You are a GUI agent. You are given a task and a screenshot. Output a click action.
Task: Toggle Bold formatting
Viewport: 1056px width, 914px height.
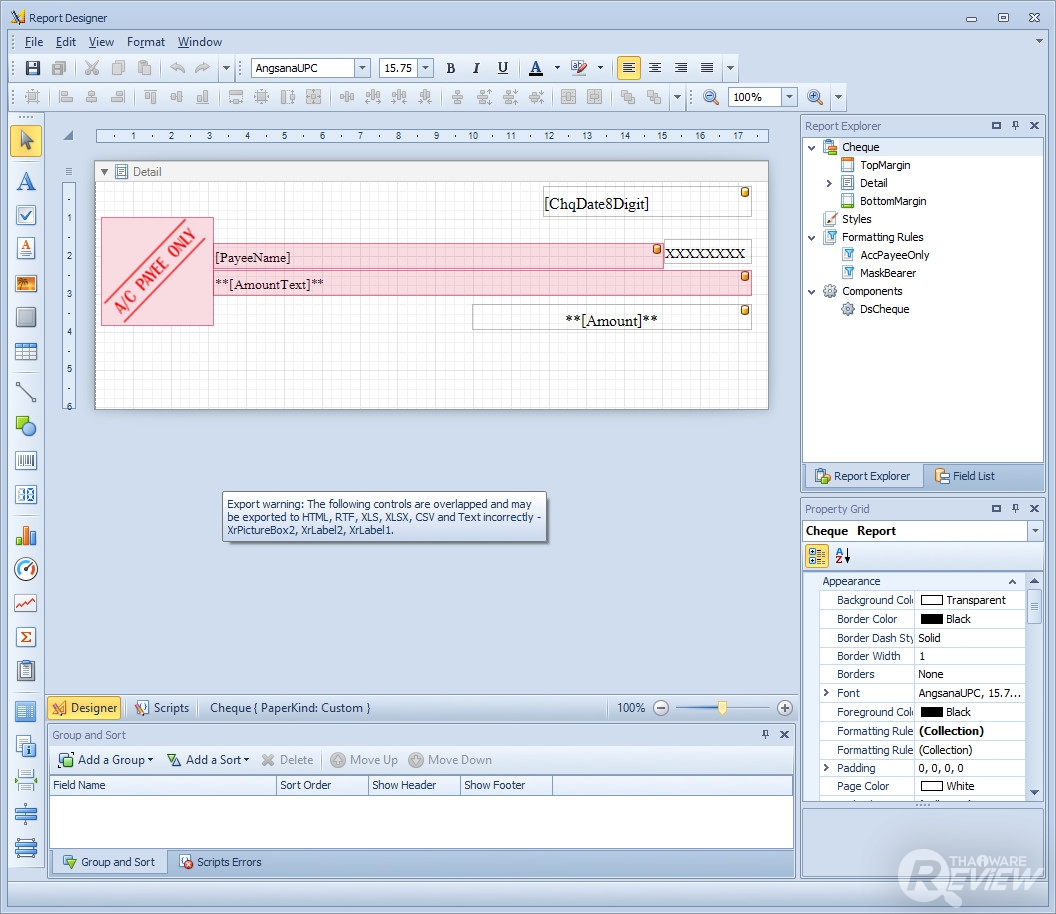[451, 68]
